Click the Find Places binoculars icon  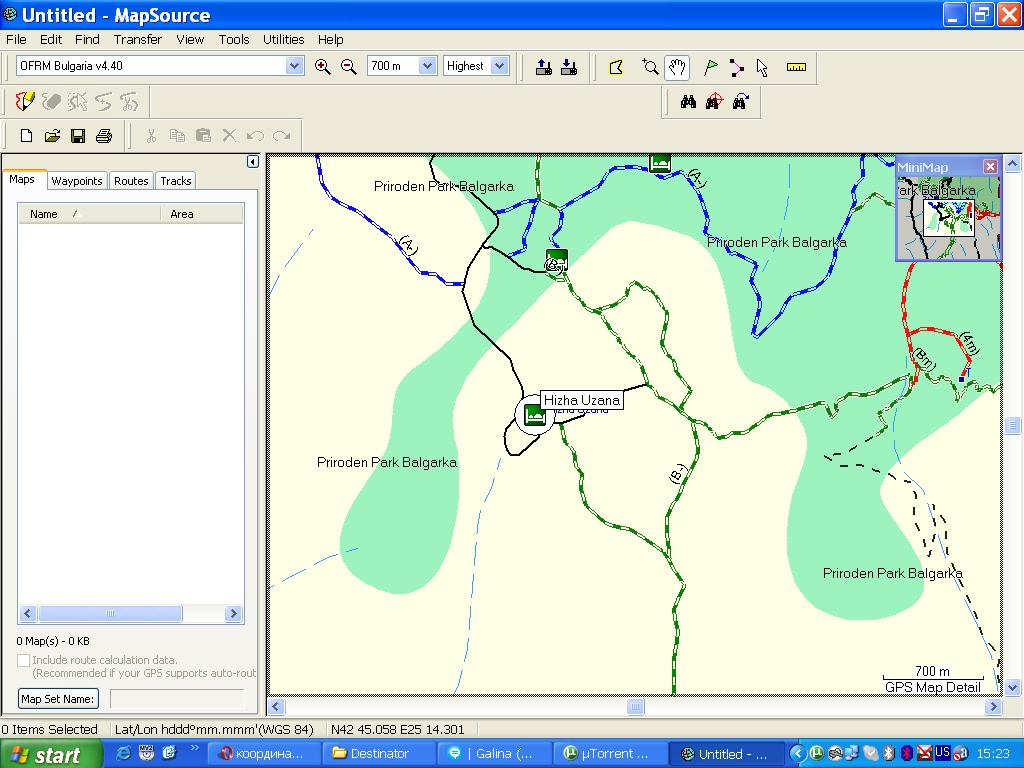pos(688,102)
